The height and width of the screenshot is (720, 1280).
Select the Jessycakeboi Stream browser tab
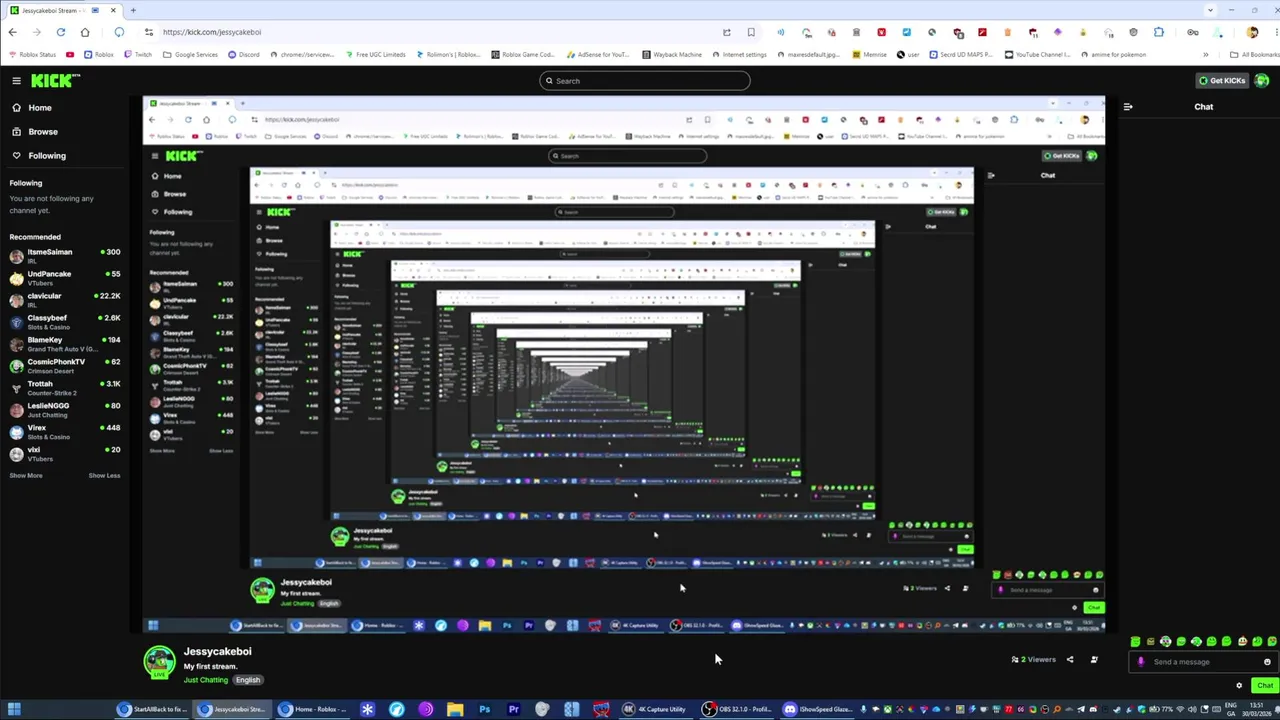tap(64, 10)
